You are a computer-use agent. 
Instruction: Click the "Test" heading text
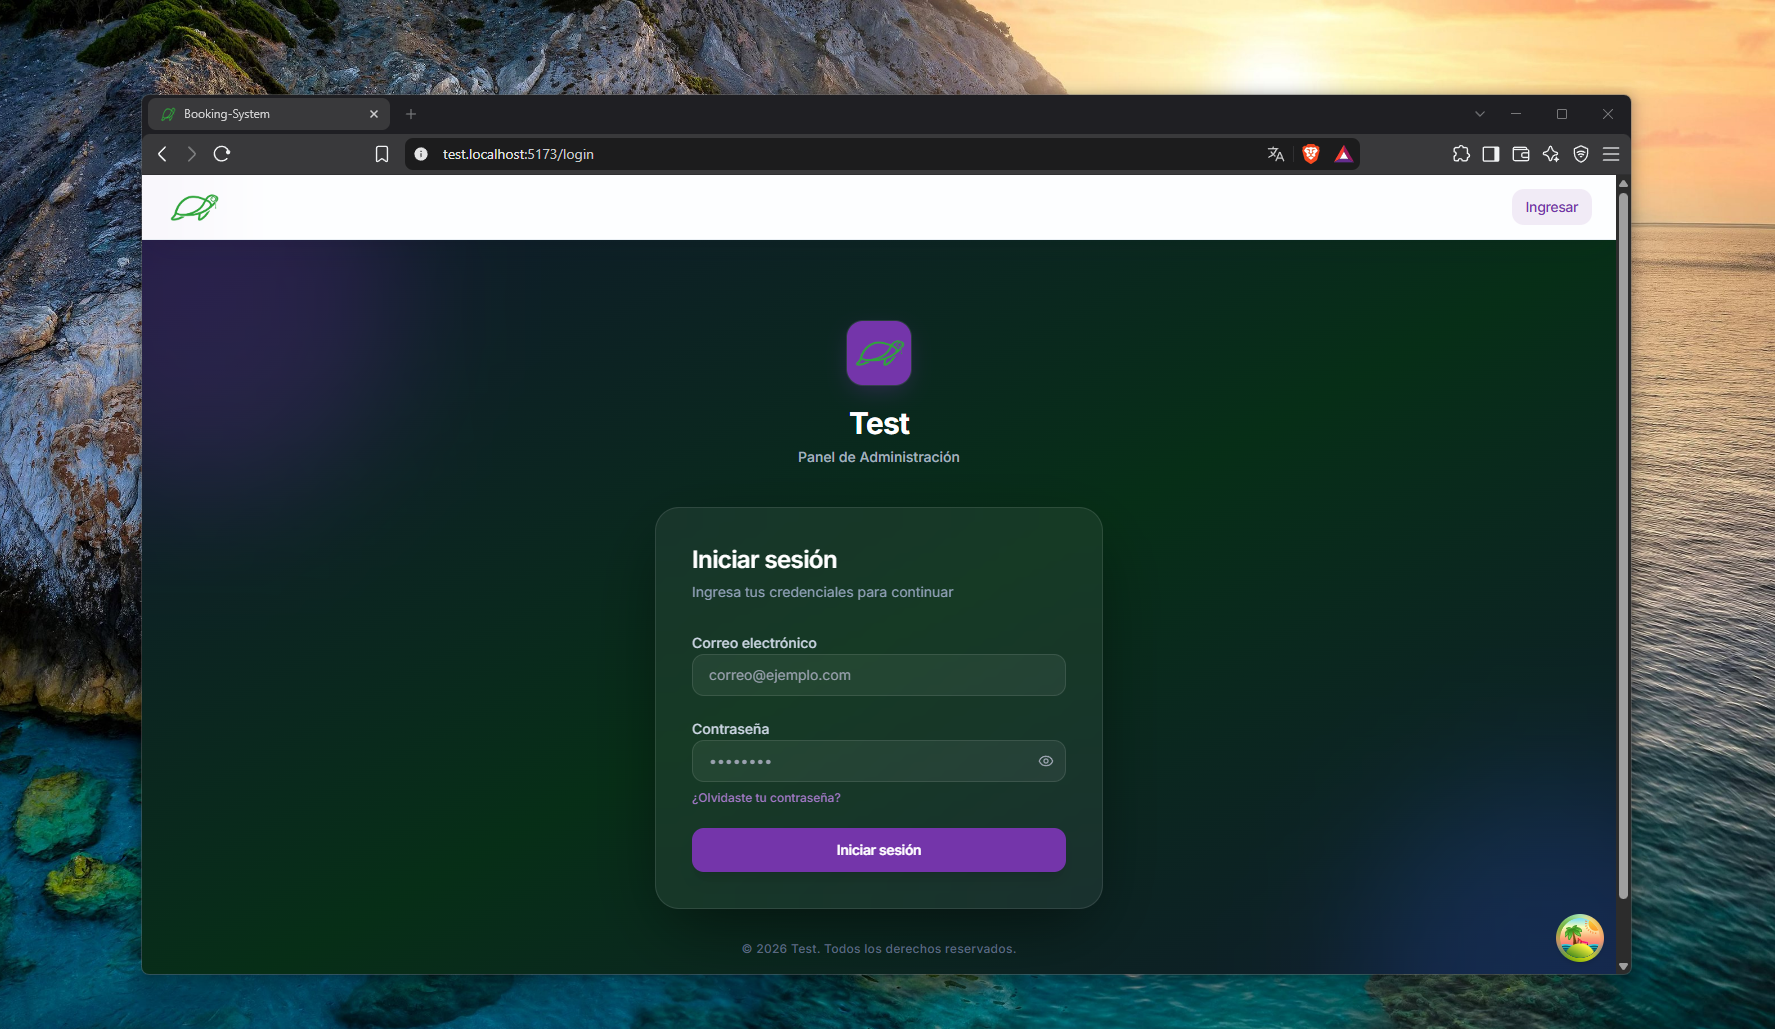[879, 424]
